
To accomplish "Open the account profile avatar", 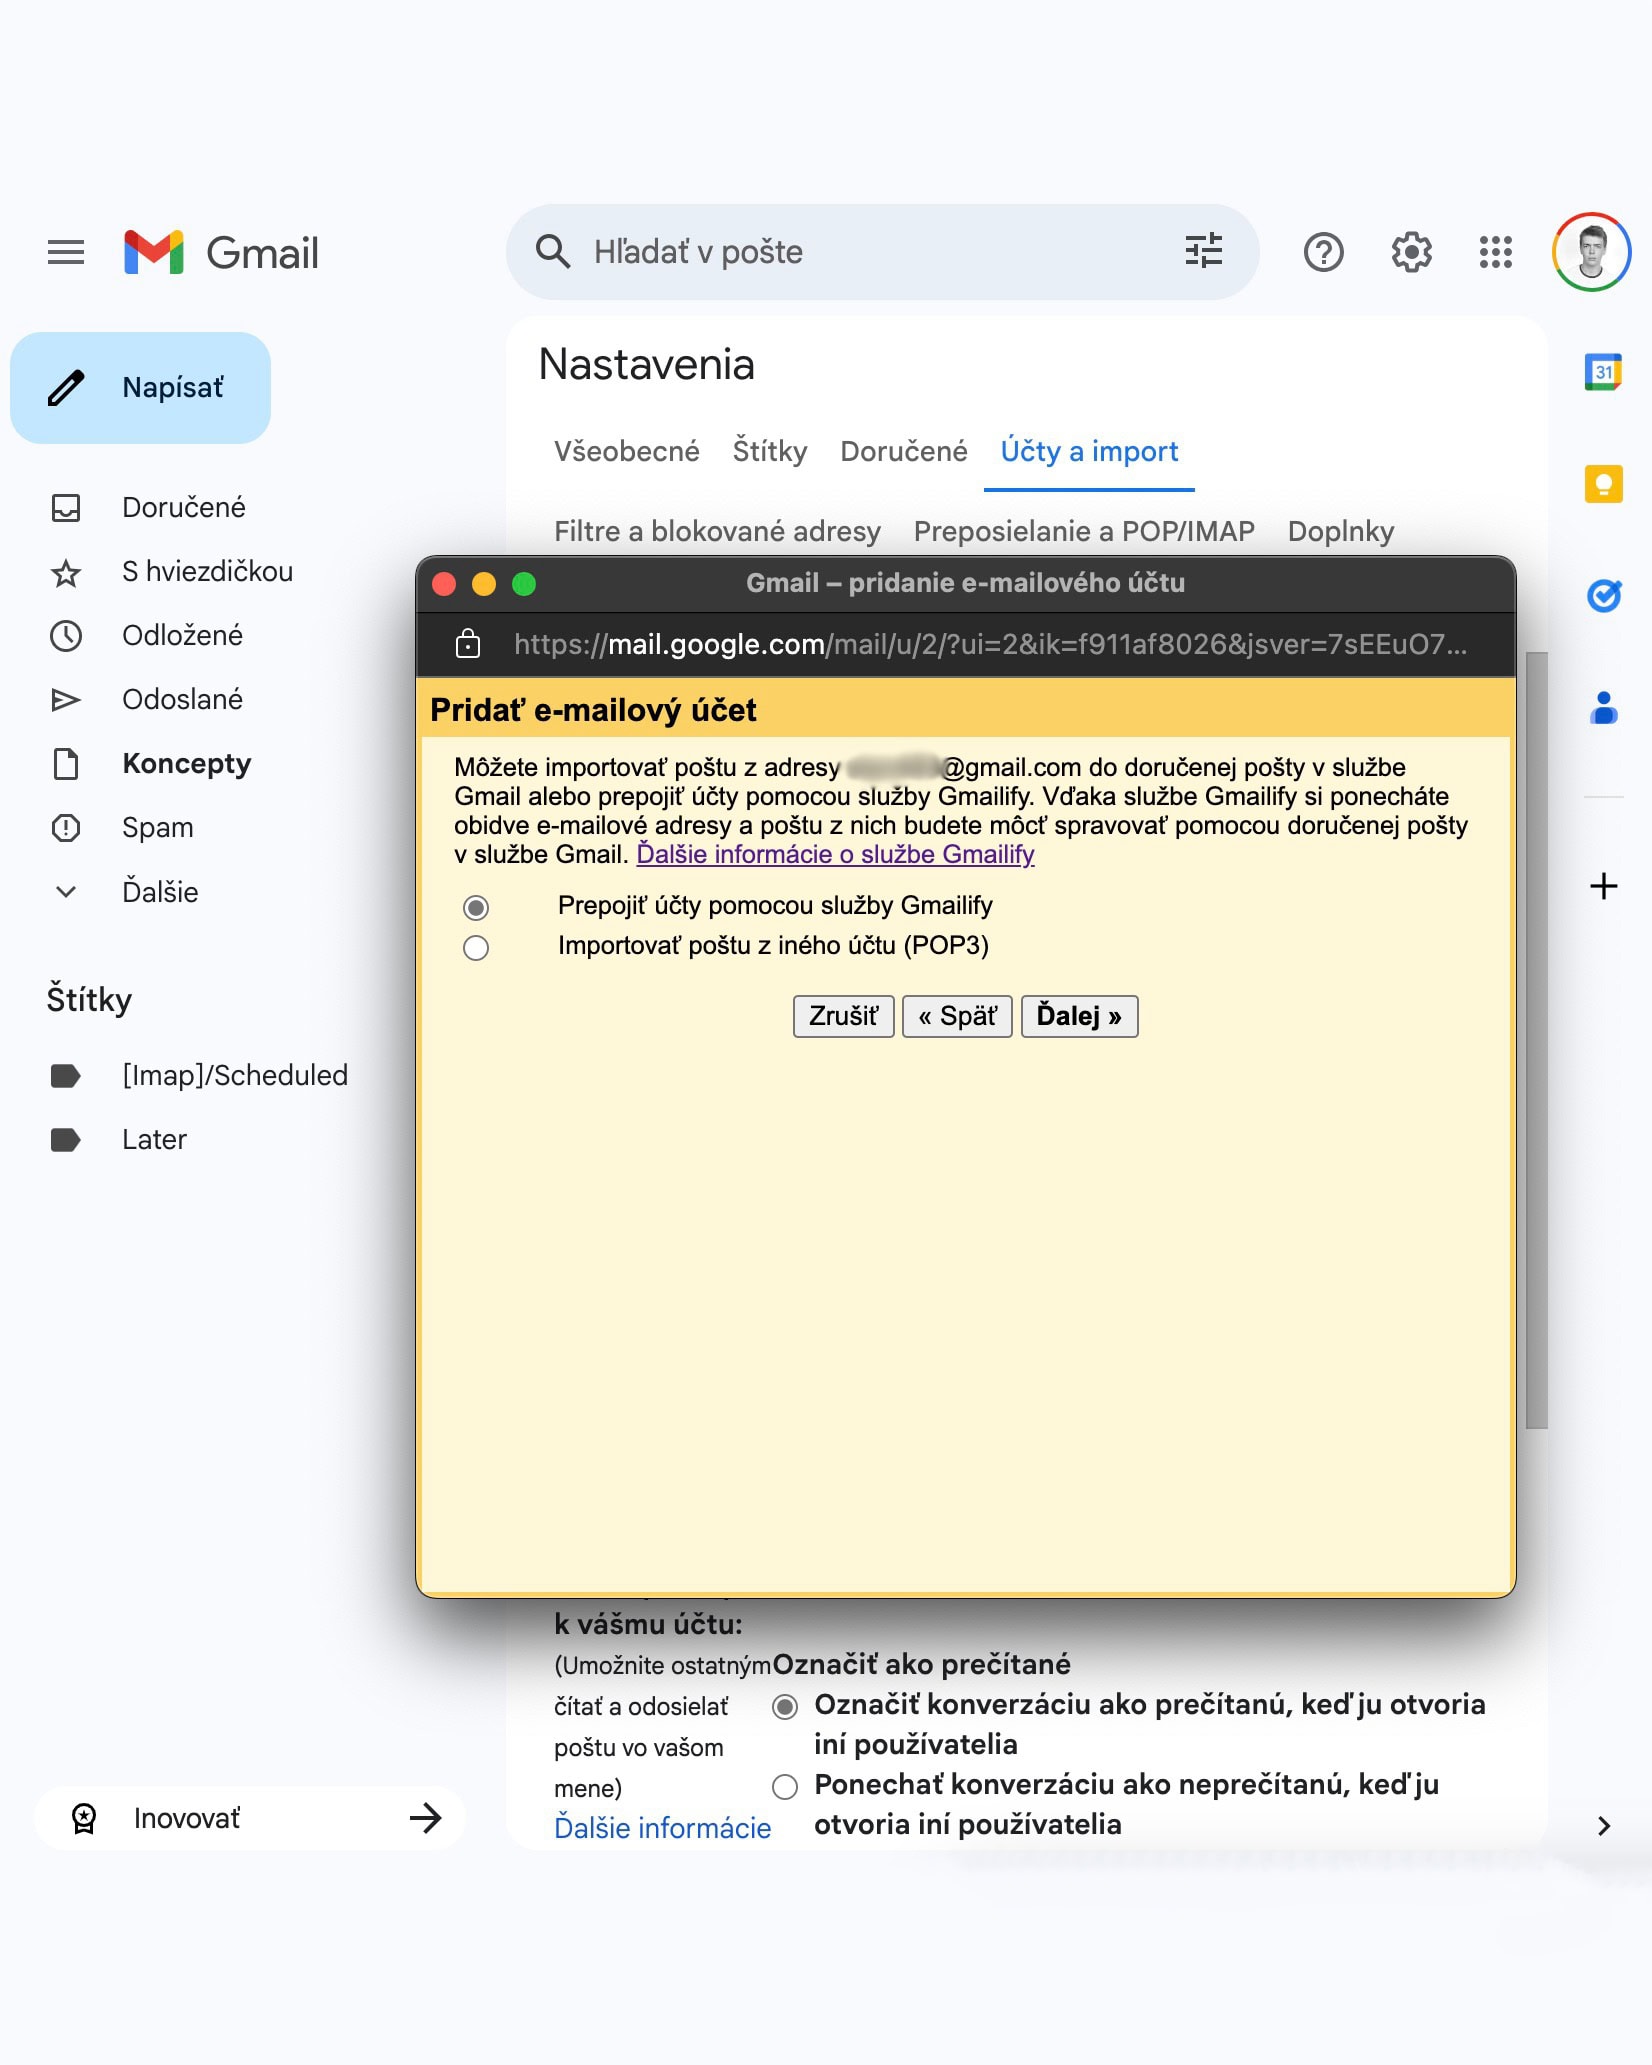I will coord(1591,252).
